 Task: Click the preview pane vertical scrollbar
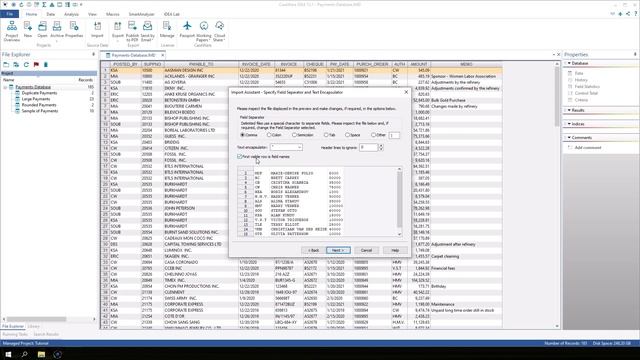(x=399, y=200)
